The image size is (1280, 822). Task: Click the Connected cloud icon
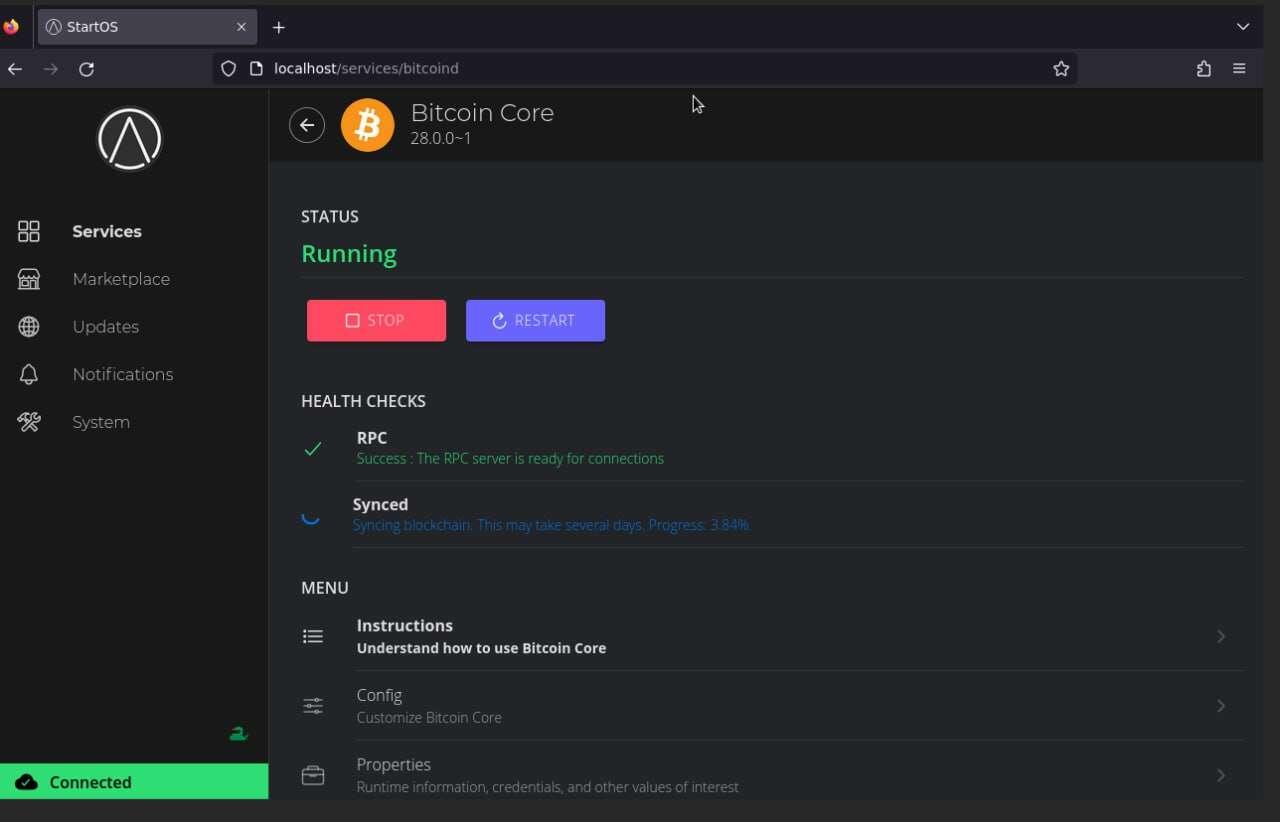click(x=26, y=782)
